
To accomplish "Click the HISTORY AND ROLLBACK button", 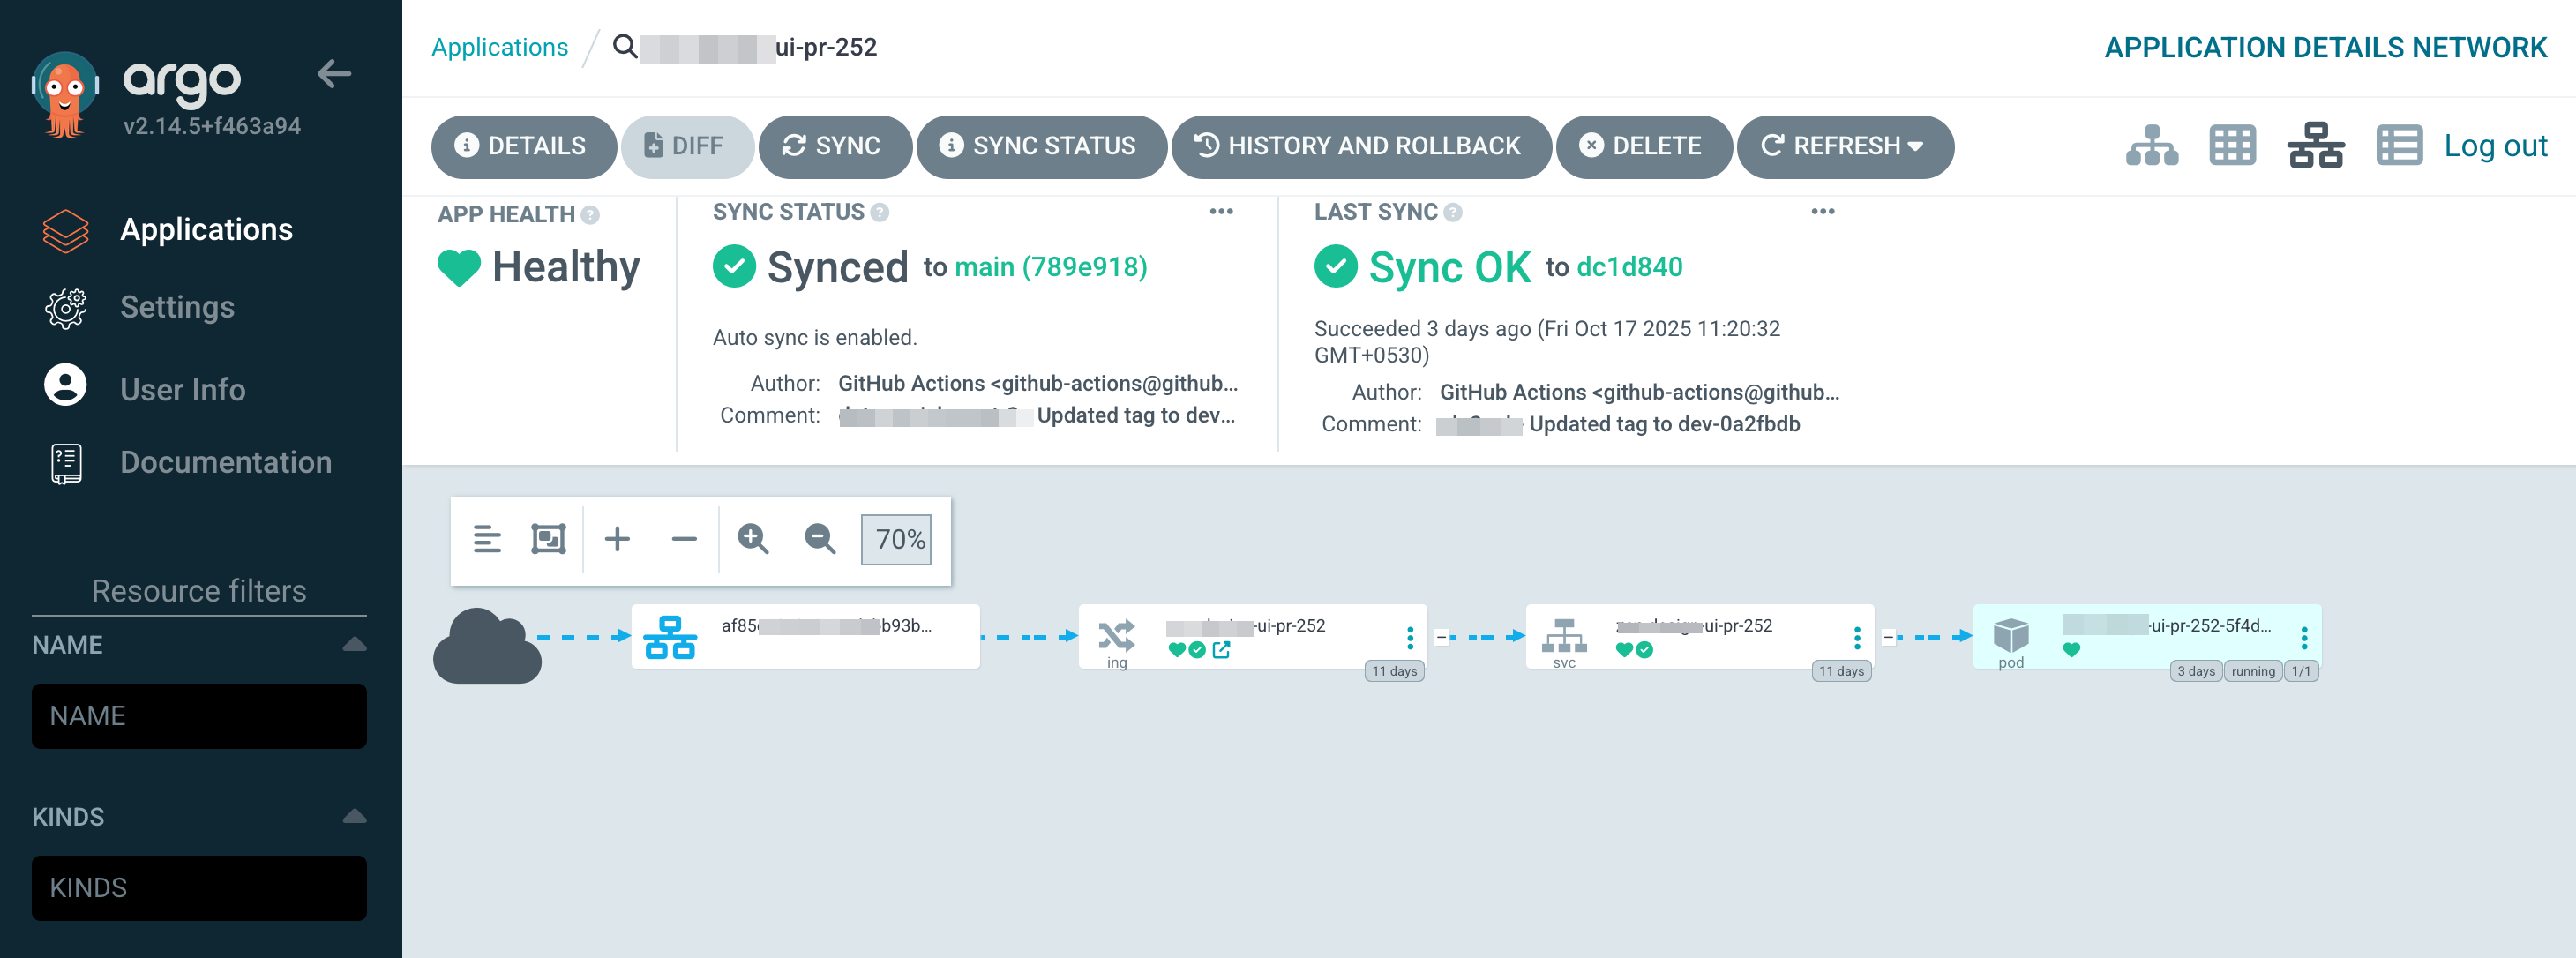I will coord(1360,146).
